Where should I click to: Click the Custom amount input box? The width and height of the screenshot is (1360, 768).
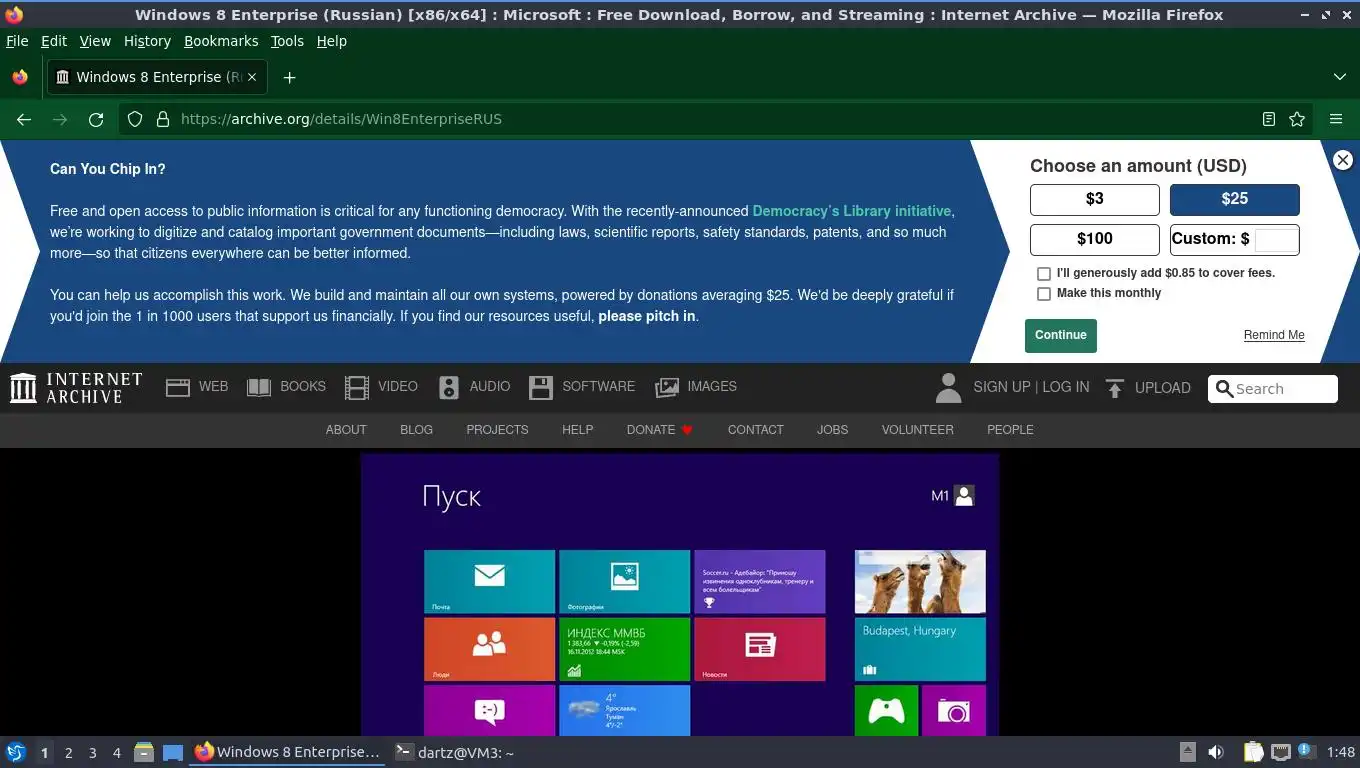(1276, 239)
